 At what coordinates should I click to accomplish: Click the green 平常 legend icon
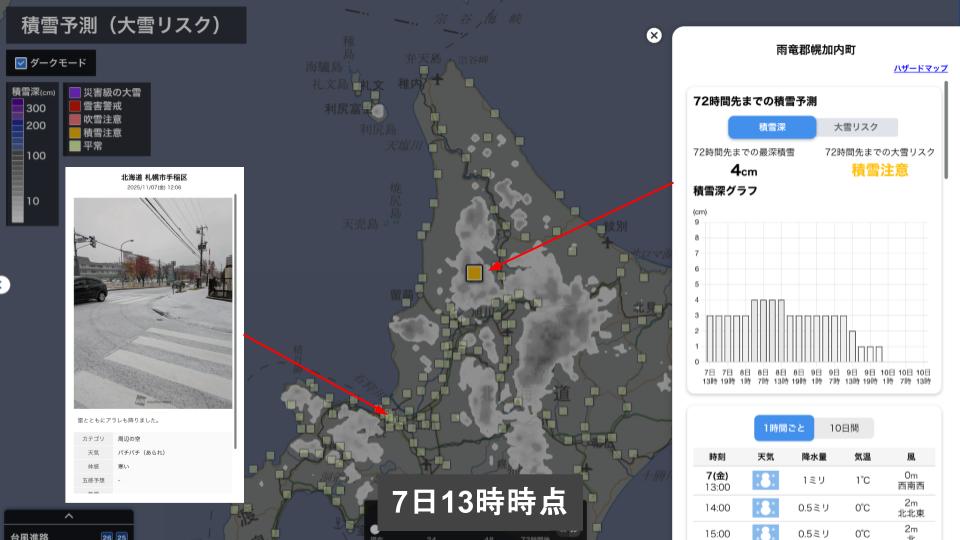pos(75,146)
